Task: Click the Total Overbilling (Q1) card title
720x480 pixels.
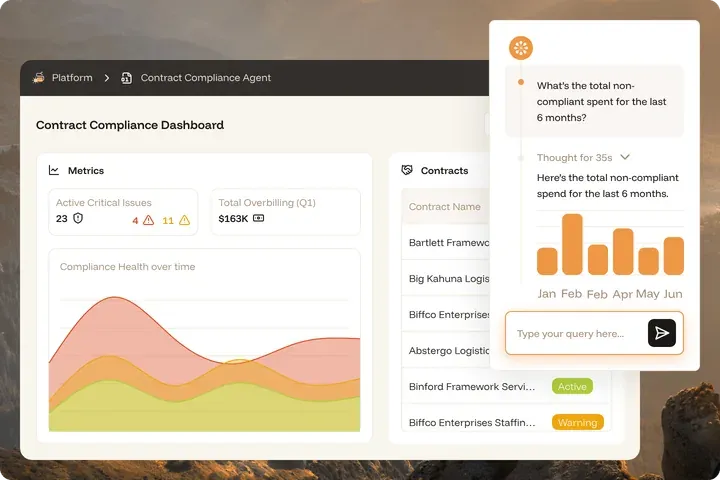Action: click(x=267, y=203)
